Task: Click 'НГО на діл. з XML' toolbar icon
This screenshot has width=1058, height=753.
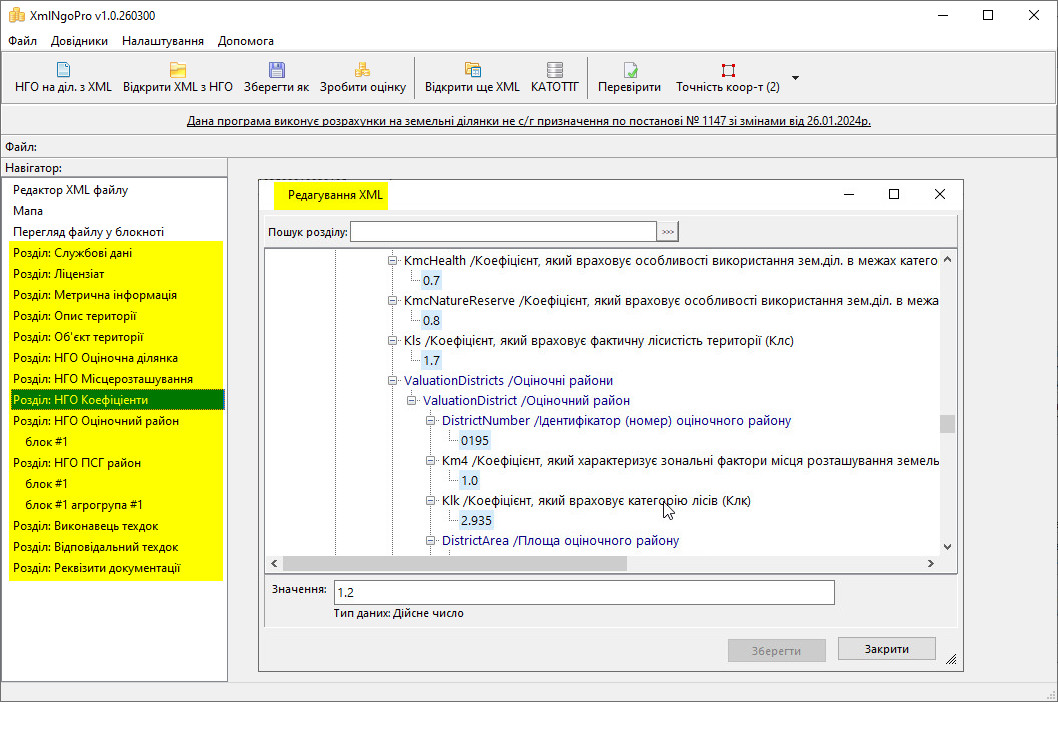Action: (x=63, y=70)
